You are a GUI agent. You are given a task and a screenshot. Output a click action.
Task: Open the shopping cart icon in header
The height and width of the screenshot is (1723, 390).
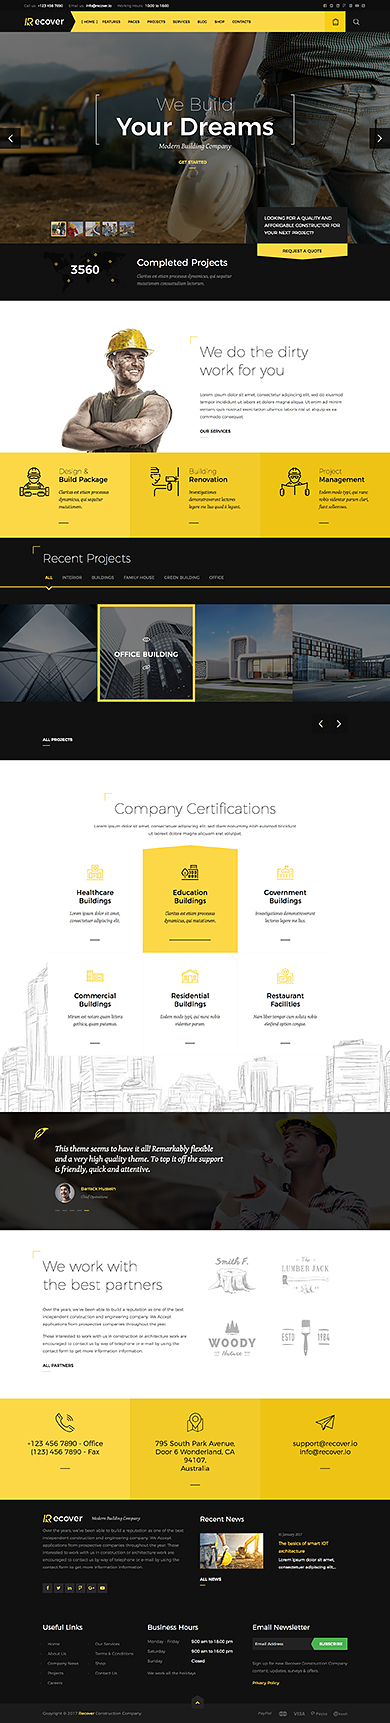tap(335, 21)
